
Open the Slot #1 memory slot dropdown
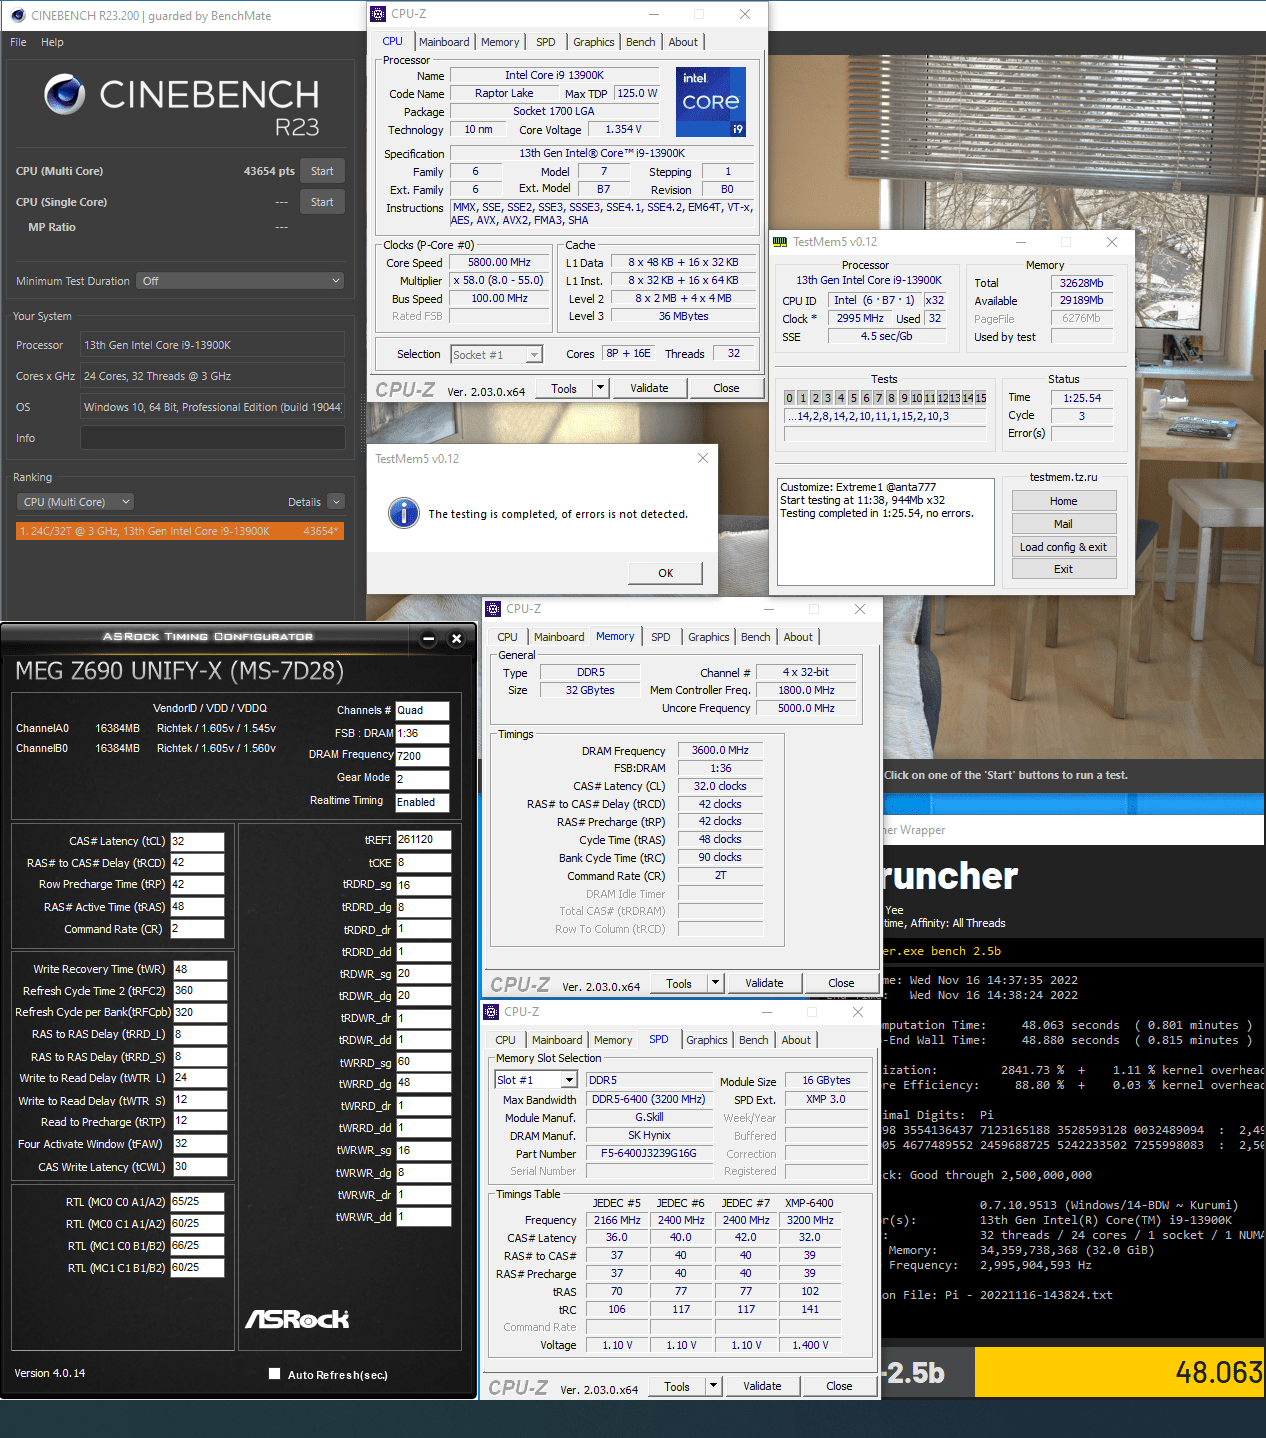[x=536, y=1080]
